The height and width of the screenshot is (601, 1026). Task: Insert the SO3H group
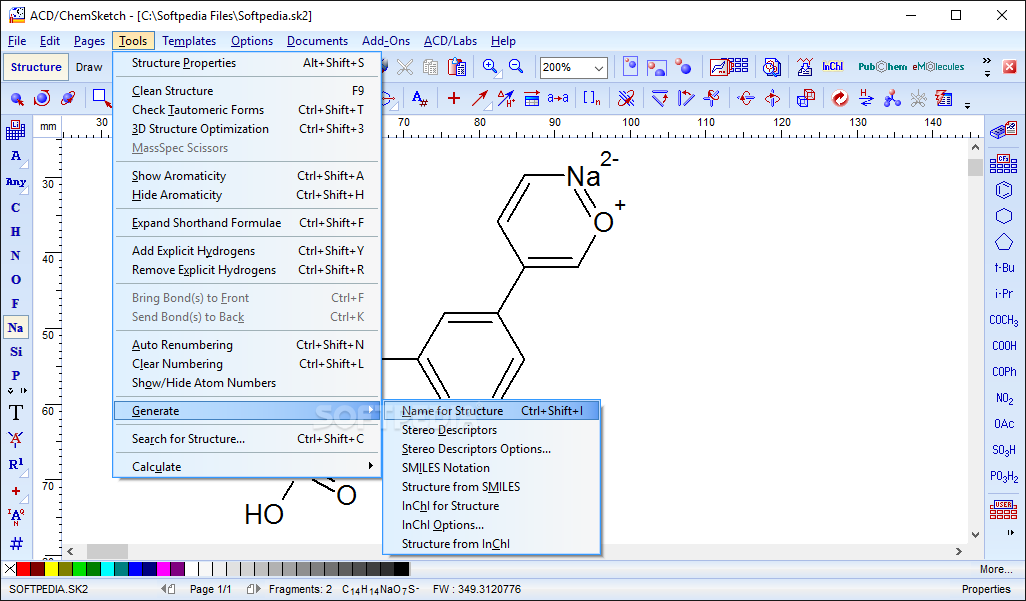tap(1004, 450)
